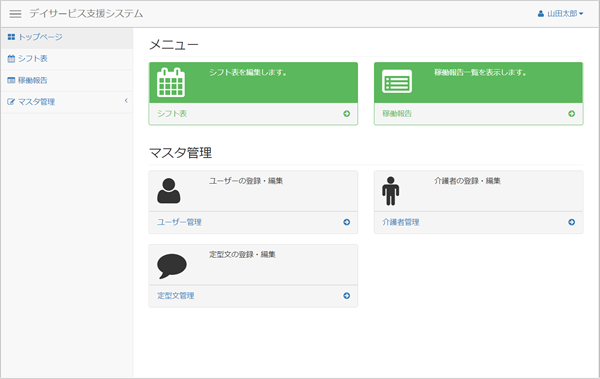Click the speech bubble icon on 定型文 card
The image size is (600, 379).
click(x=172, y=266)
